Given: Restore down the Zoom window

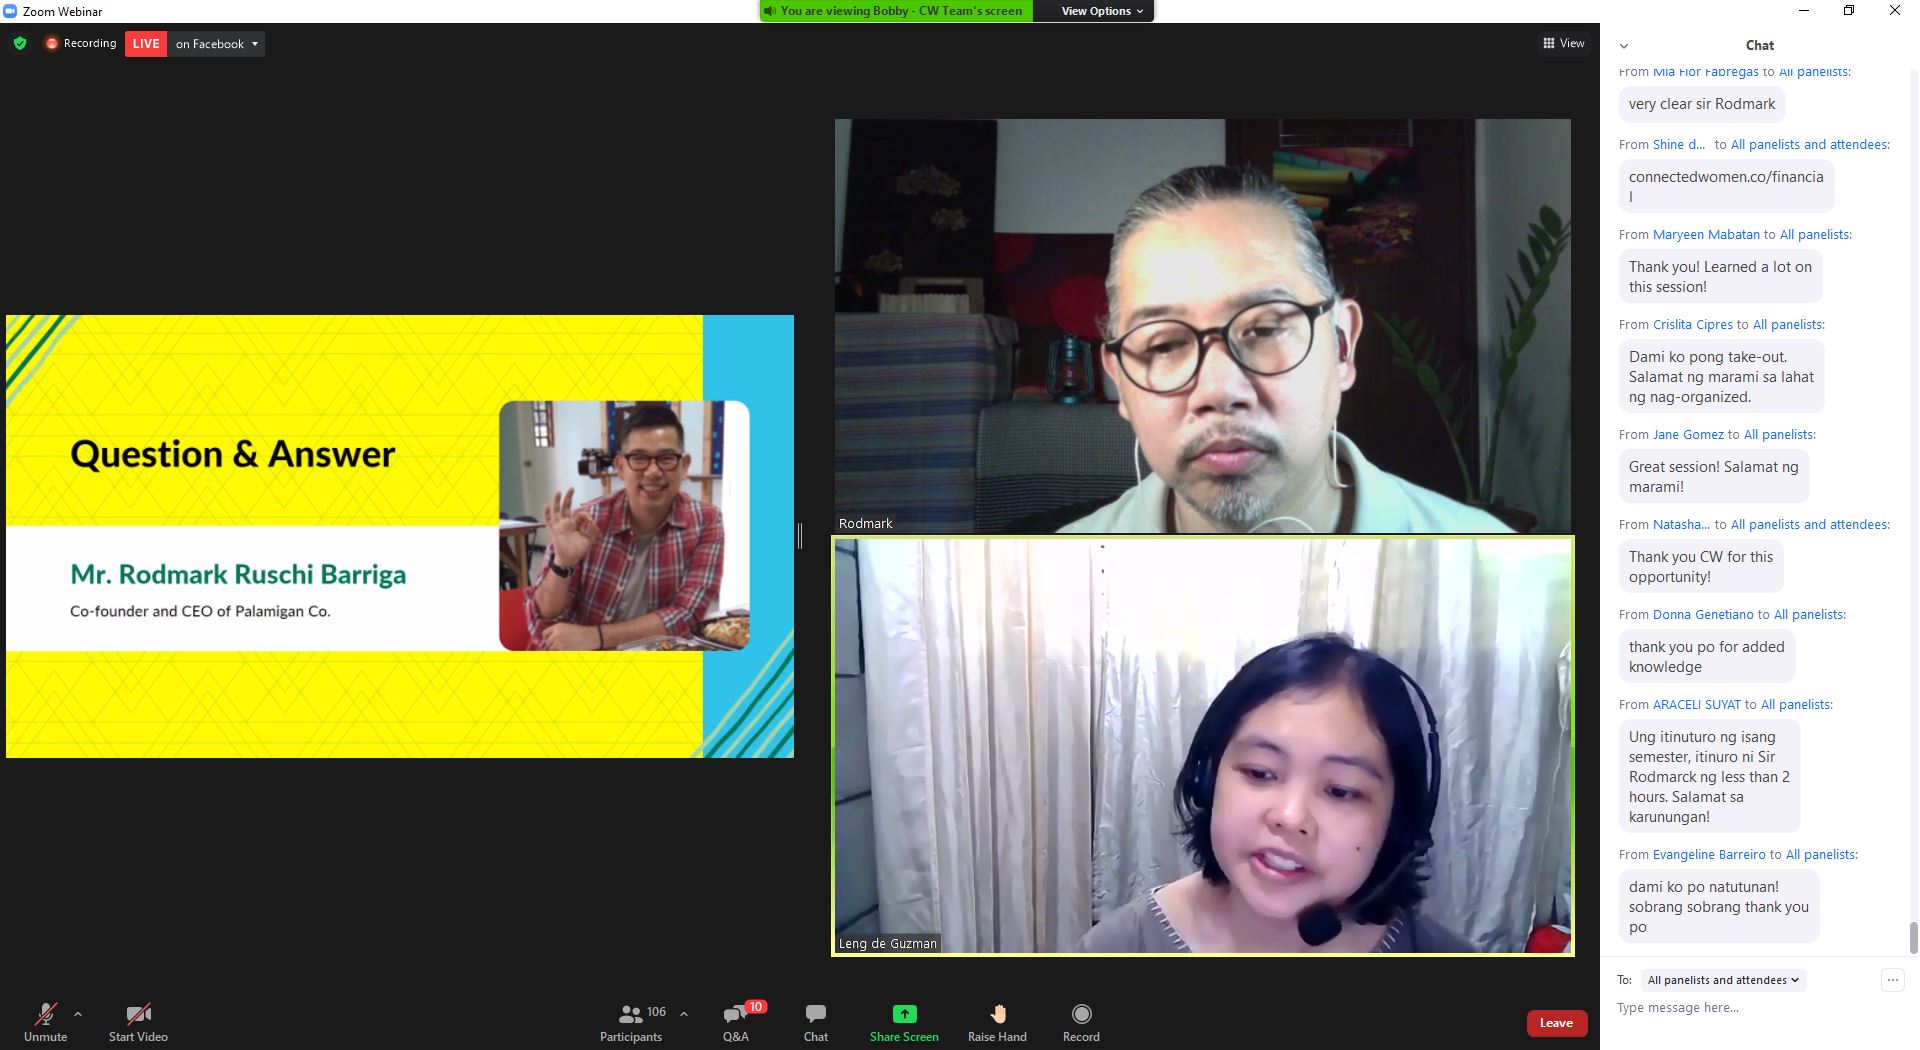Looking at the screenshot, I should 1849,11.
